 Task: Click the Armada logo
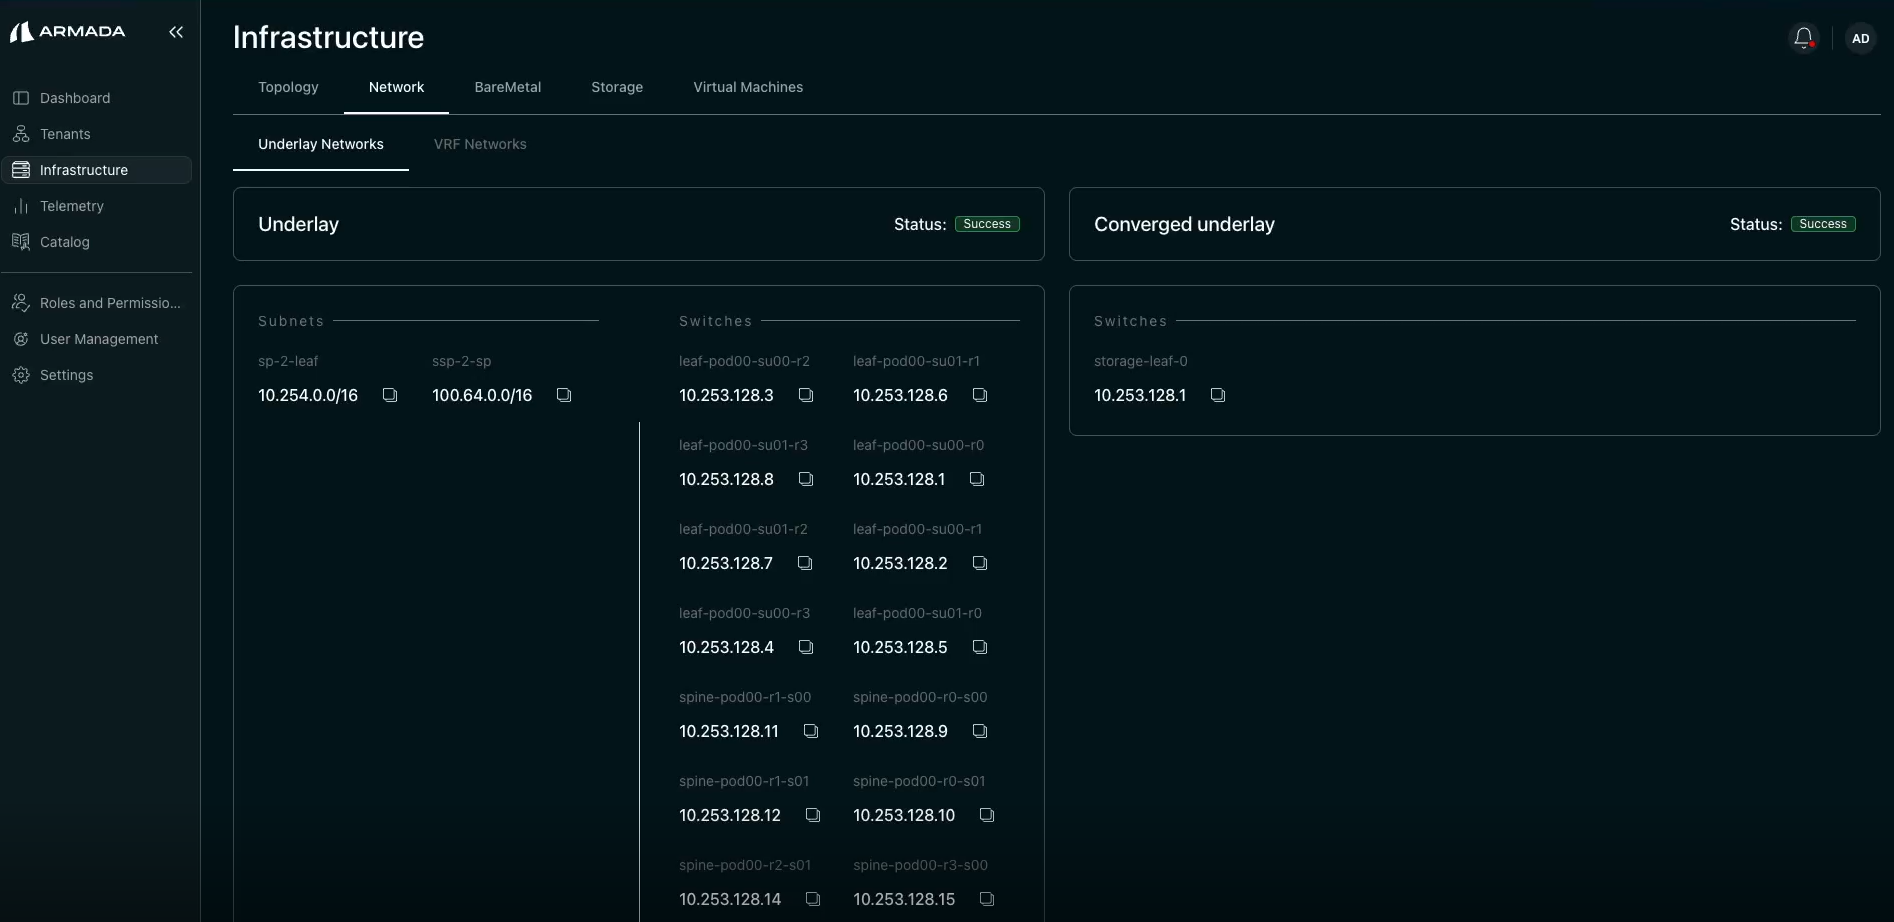coord(68,31)
